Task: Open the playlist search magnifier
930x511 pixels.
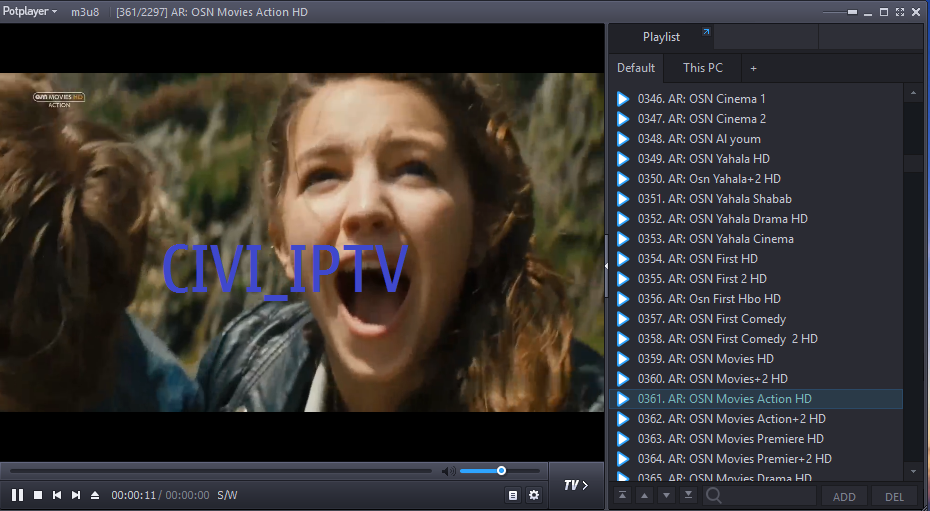Action: click(714, 496)
